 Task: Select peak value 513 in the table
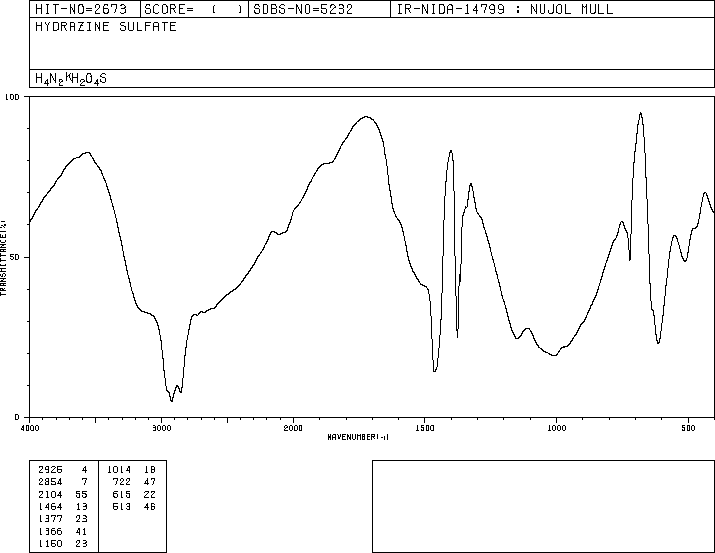point(122,506)
